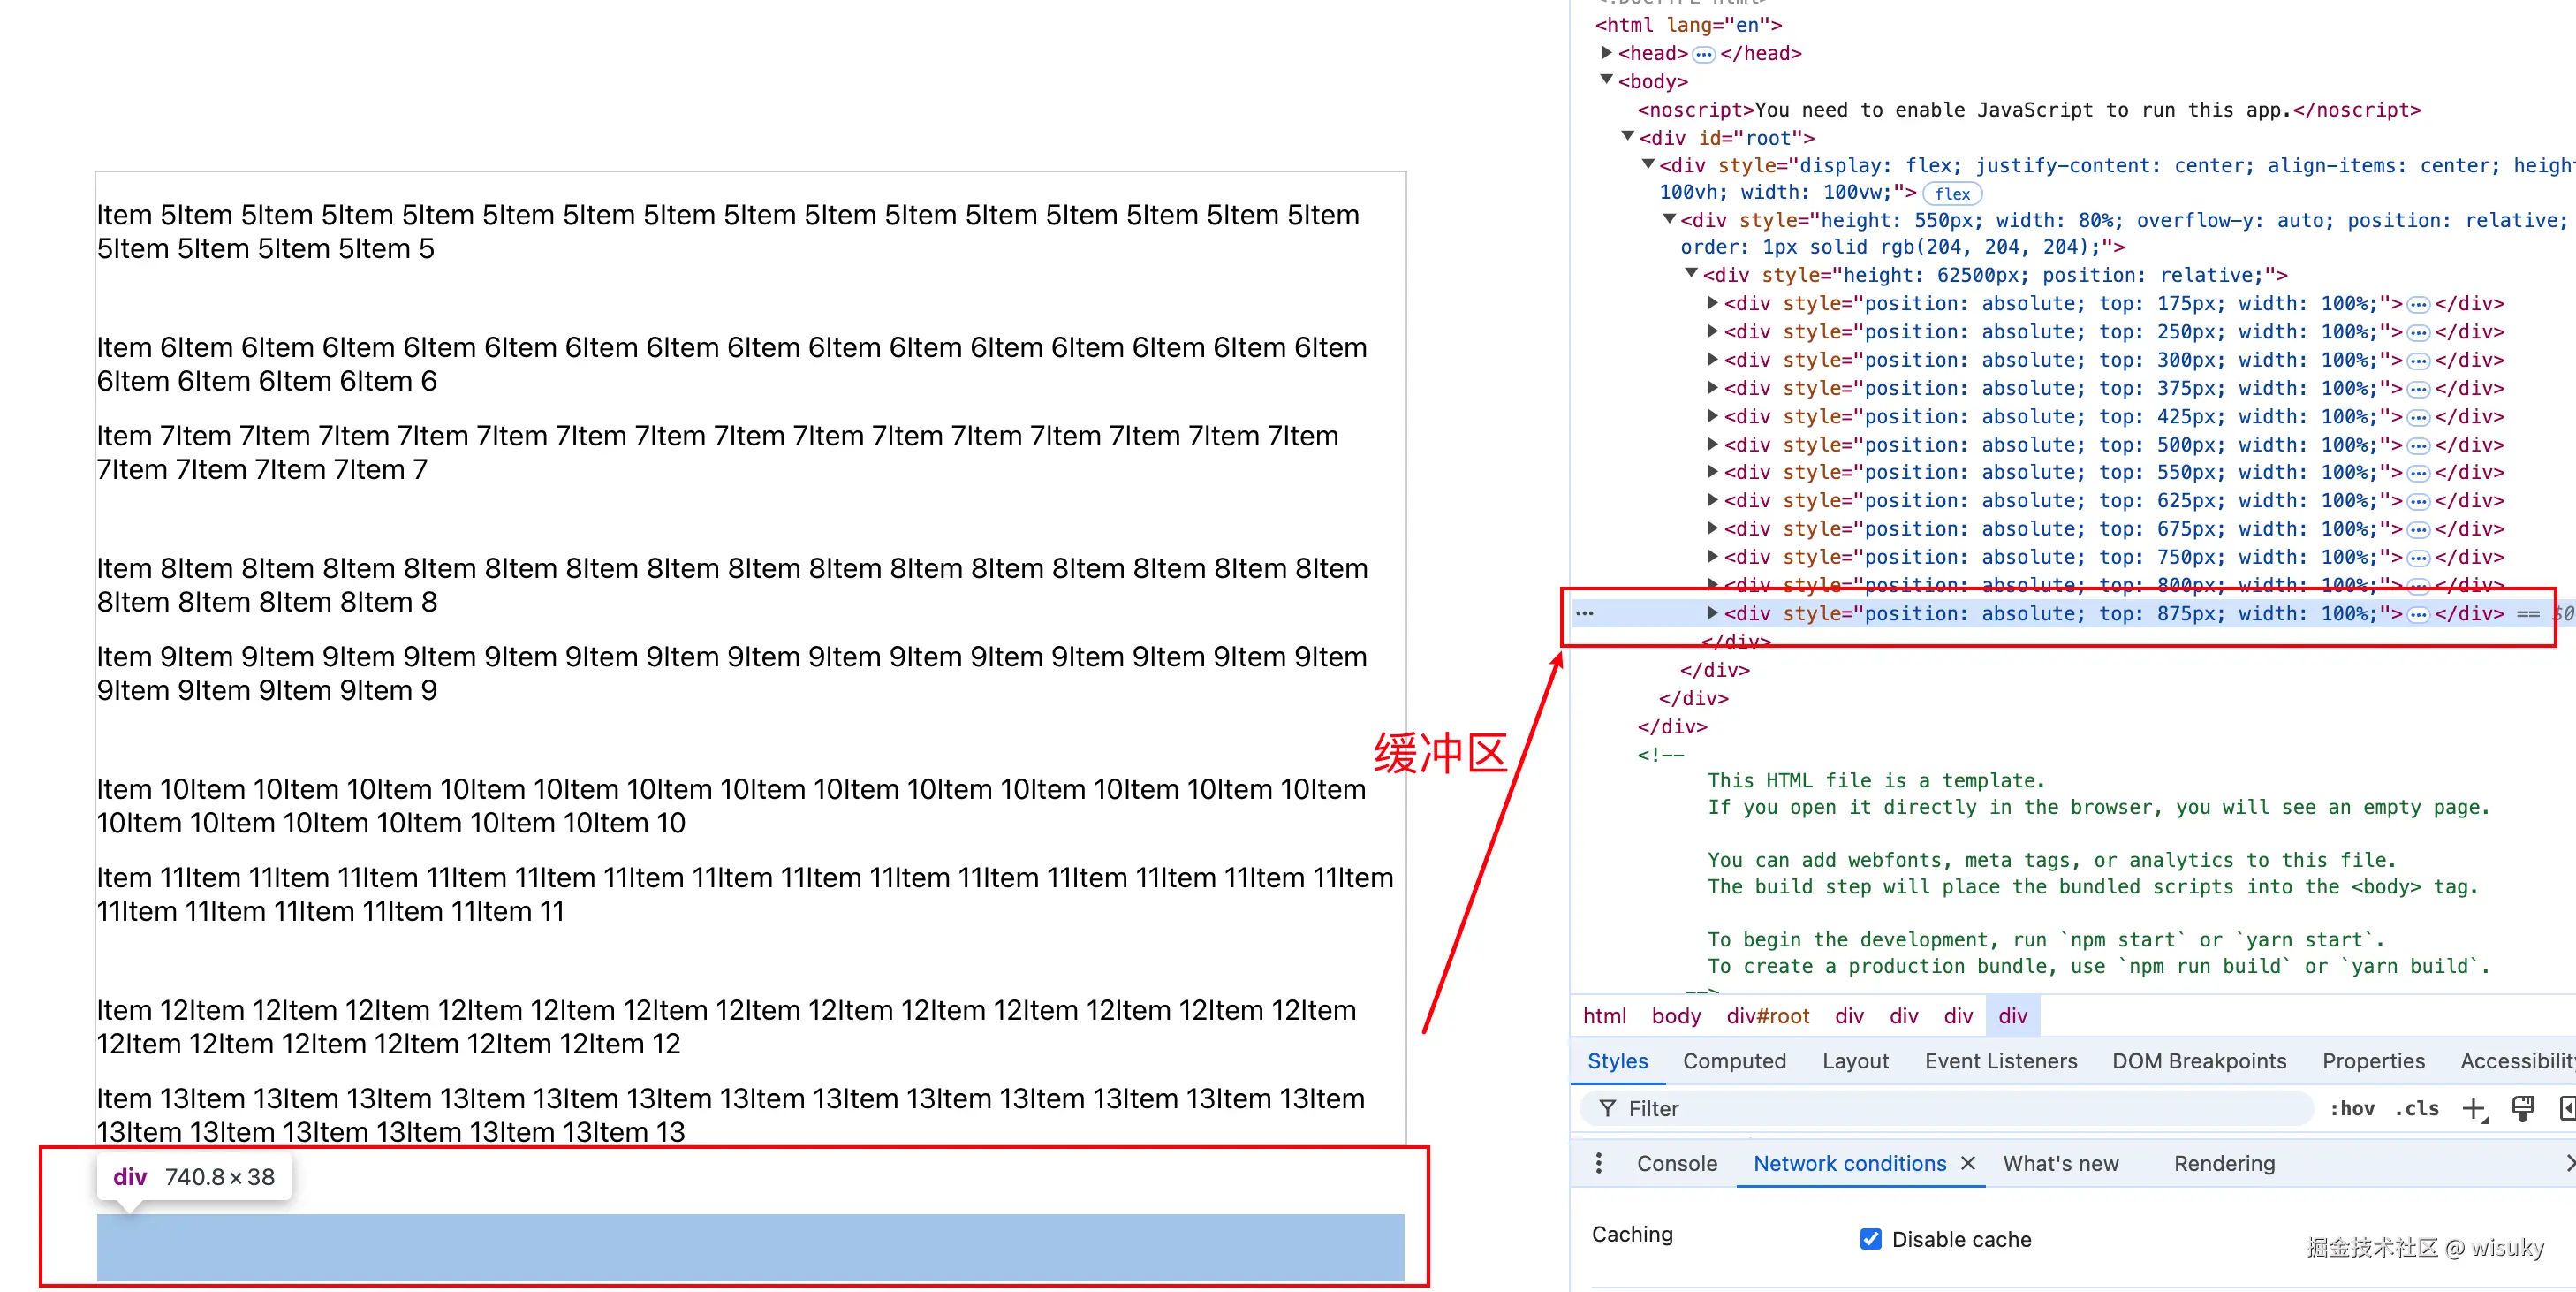Switch to the Computed tab
This screenshot has height=1292, width=2576.
point(1733,1061)
